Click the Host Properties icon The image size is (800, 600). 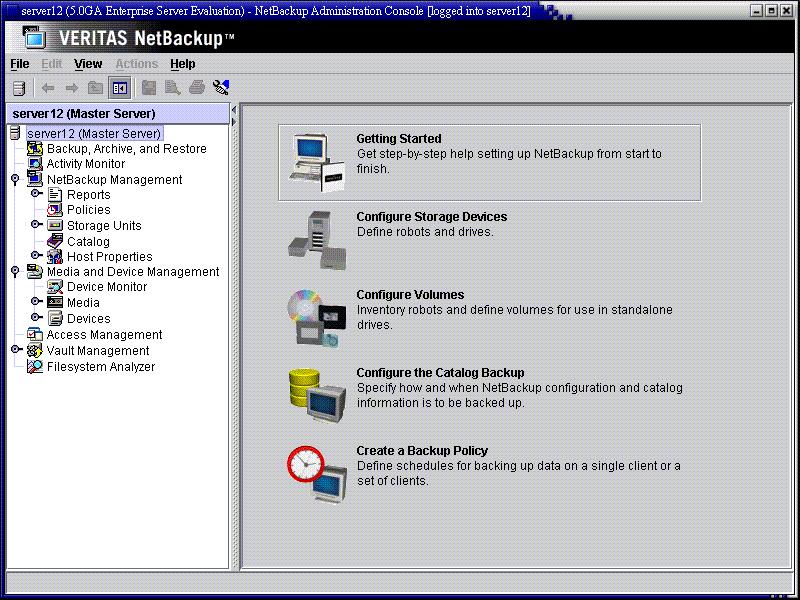(55, 257)
